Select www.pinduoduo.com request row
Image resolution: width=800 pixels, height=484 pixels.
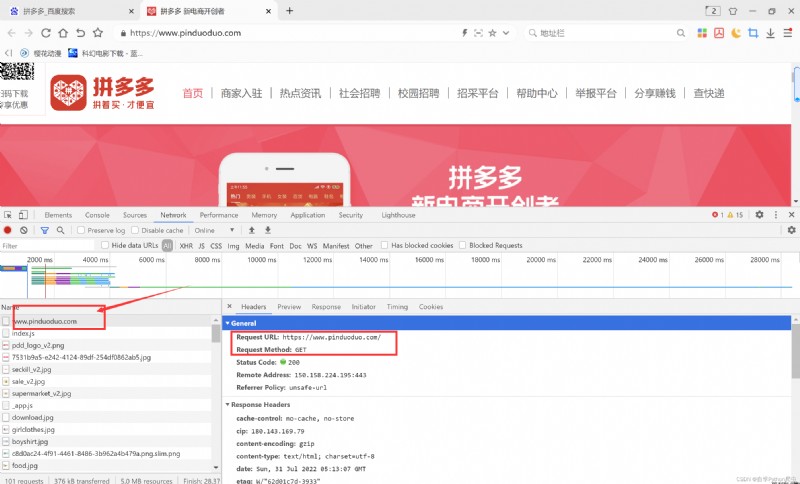pos(106,321)
